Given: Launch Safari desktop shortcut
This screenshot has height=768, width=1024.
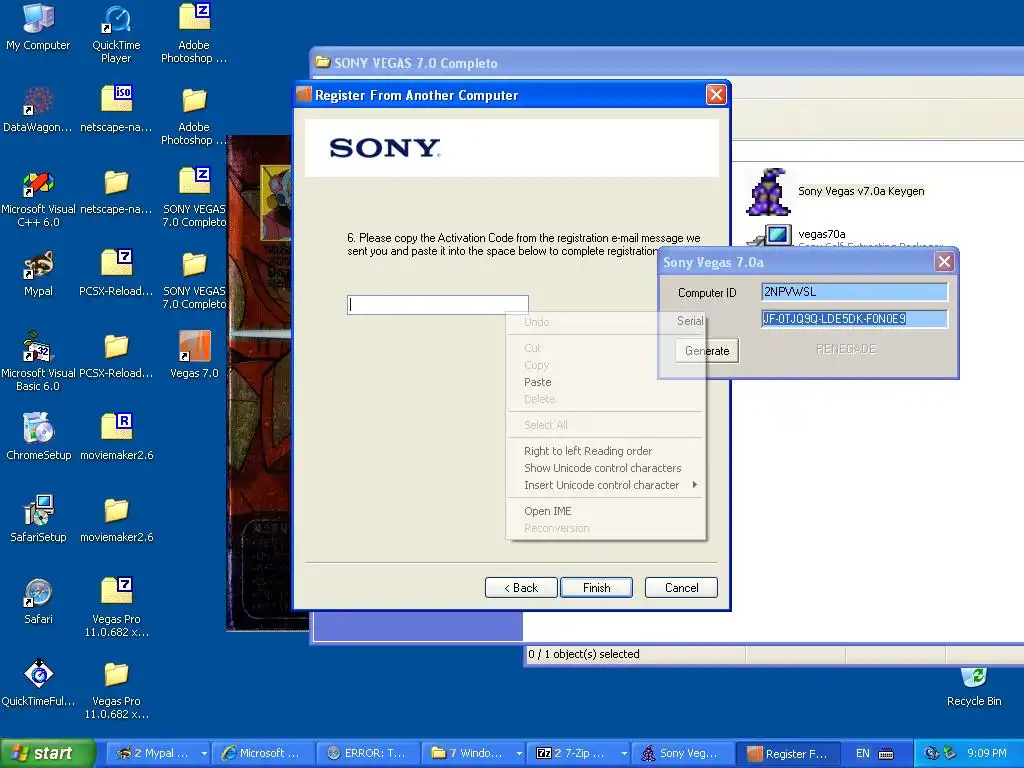Looking at the screenshot, I should click(38, 600).
